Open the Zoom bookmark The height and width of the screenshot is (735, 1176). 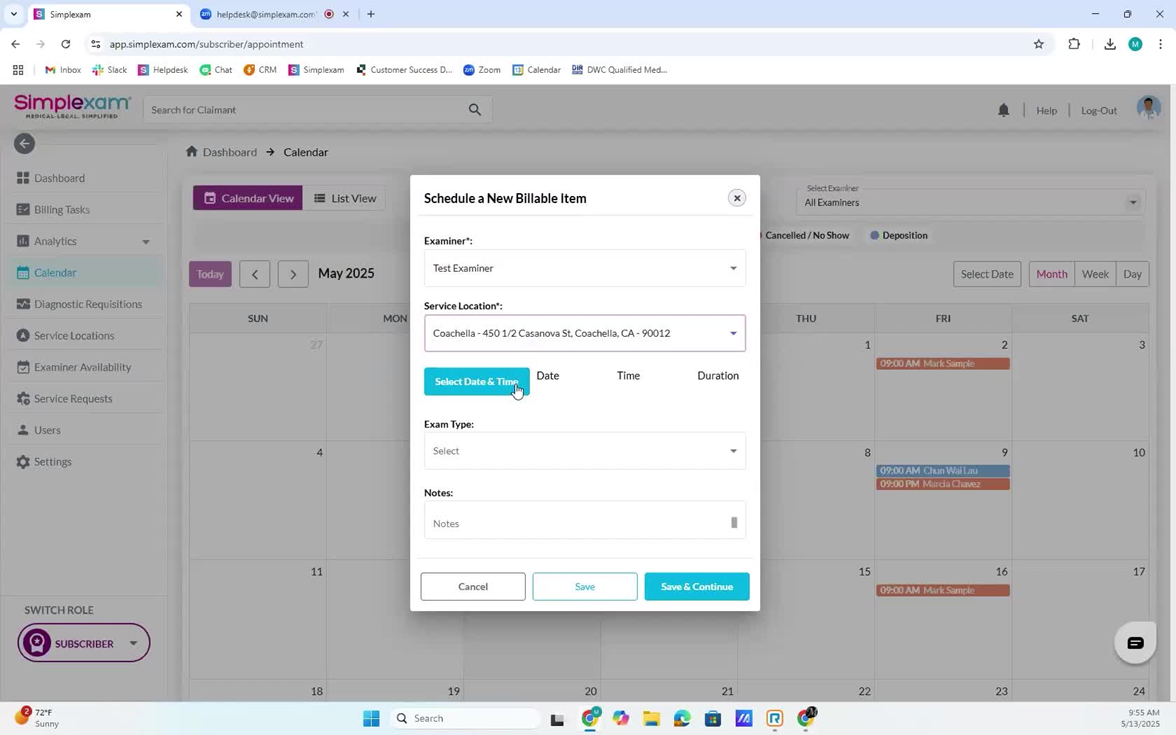[482, 69]
